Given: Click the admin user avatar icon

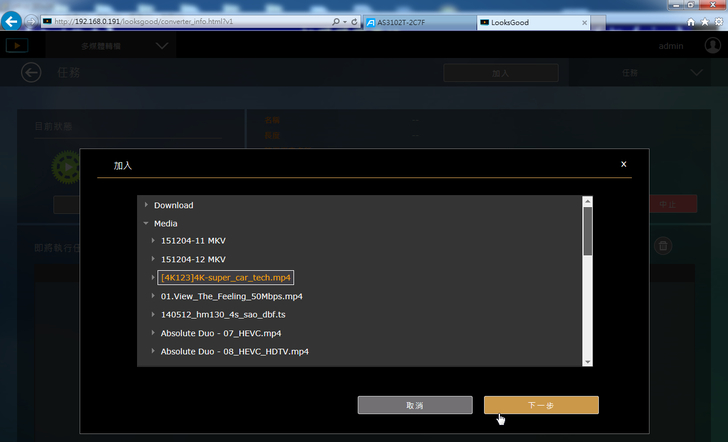Looking at the screenshot, I should 713,45.
